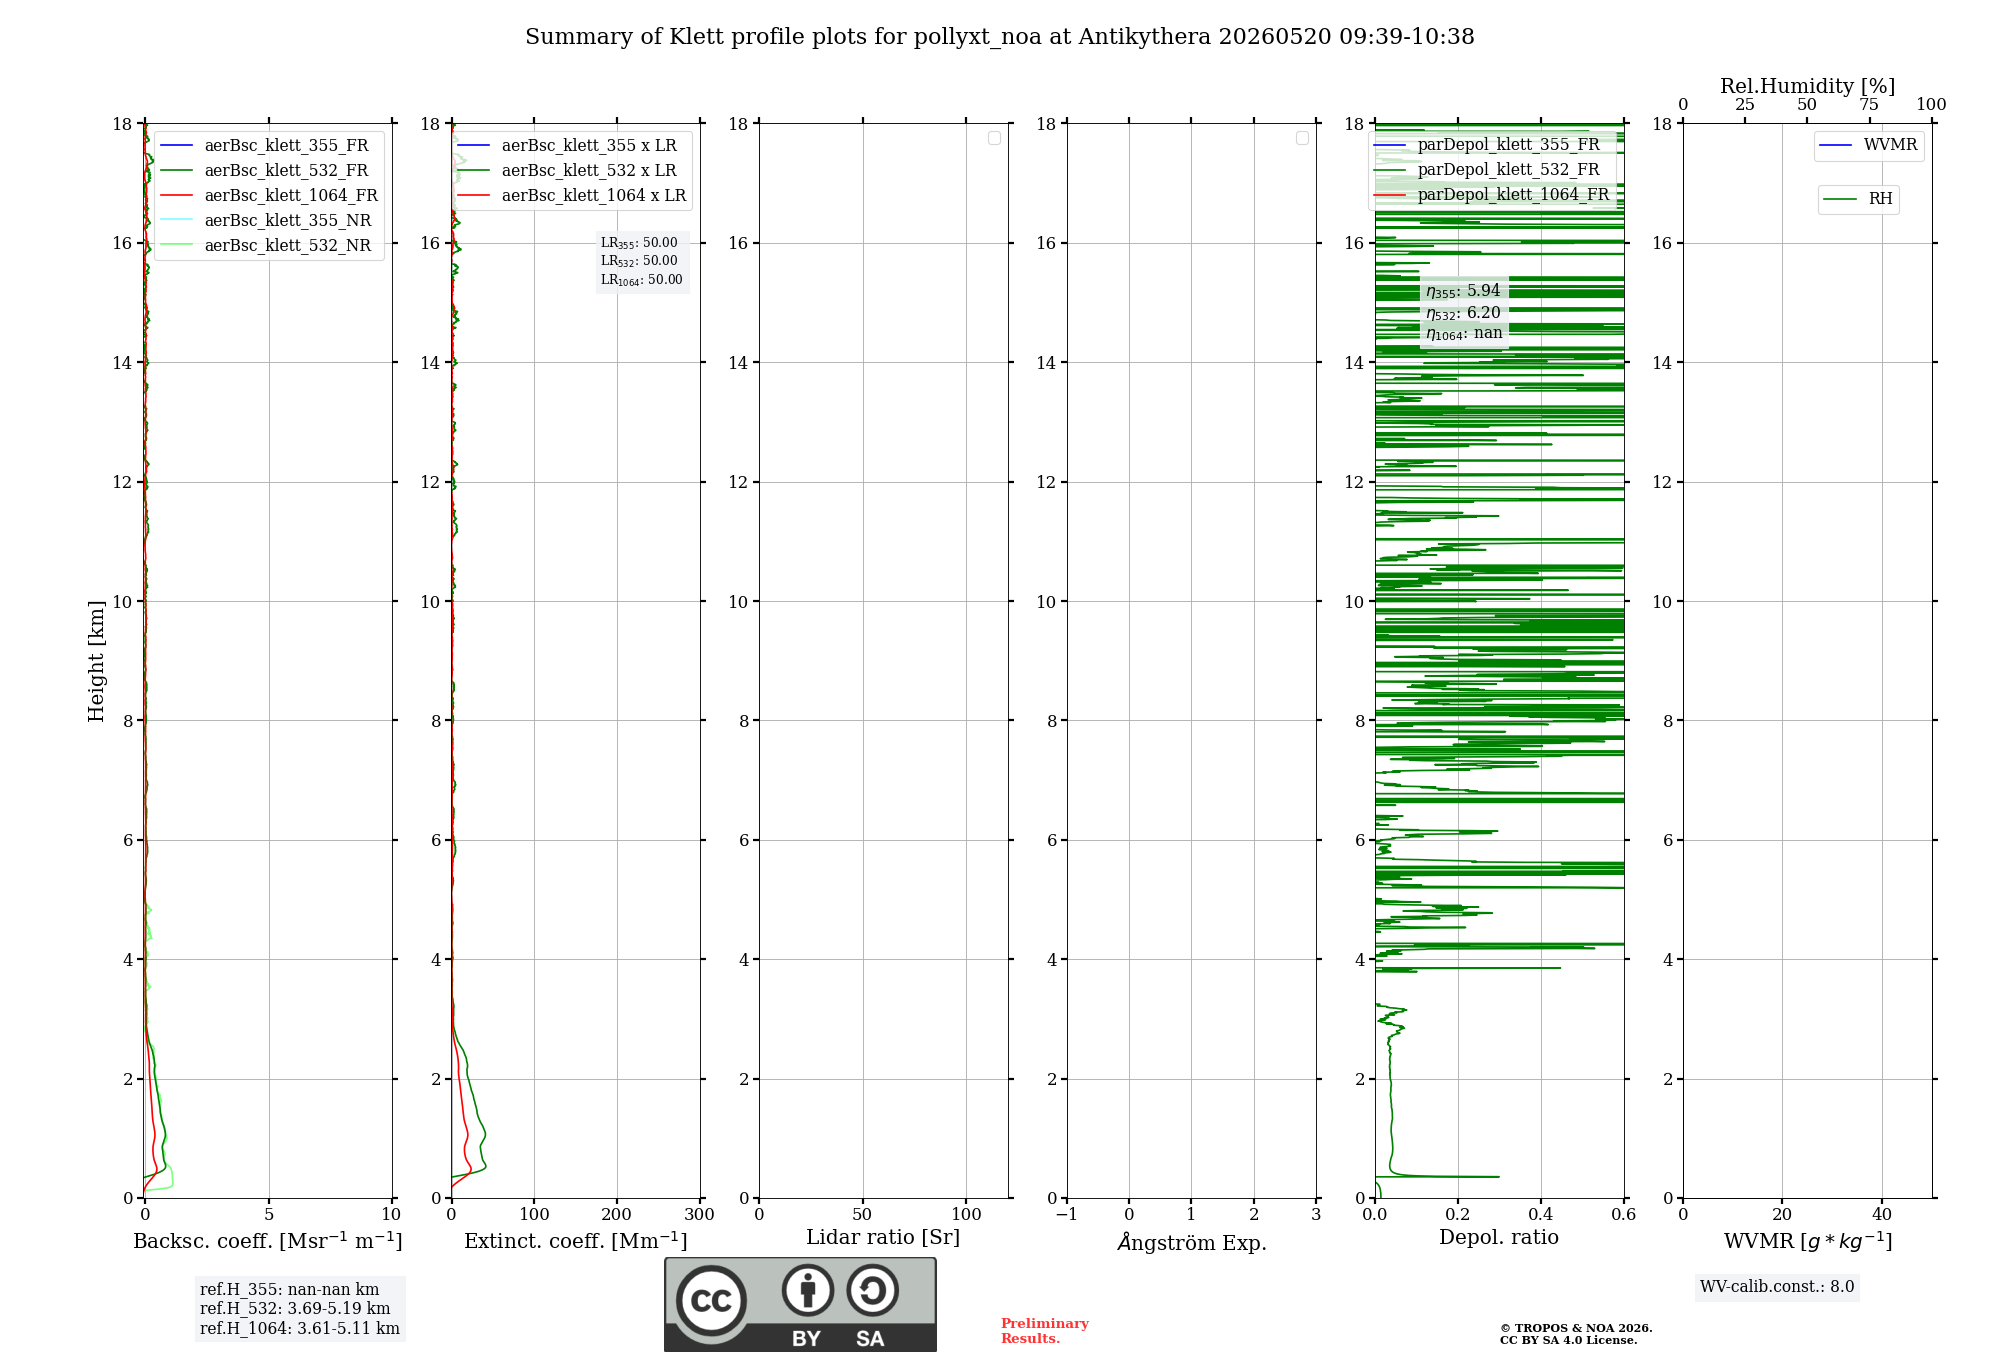The height and width of the screenshot is (1360, 2000).
Task: Click the 'ref.H_532: 3.69-5.19 km' text
Action: coord(295,1309)
